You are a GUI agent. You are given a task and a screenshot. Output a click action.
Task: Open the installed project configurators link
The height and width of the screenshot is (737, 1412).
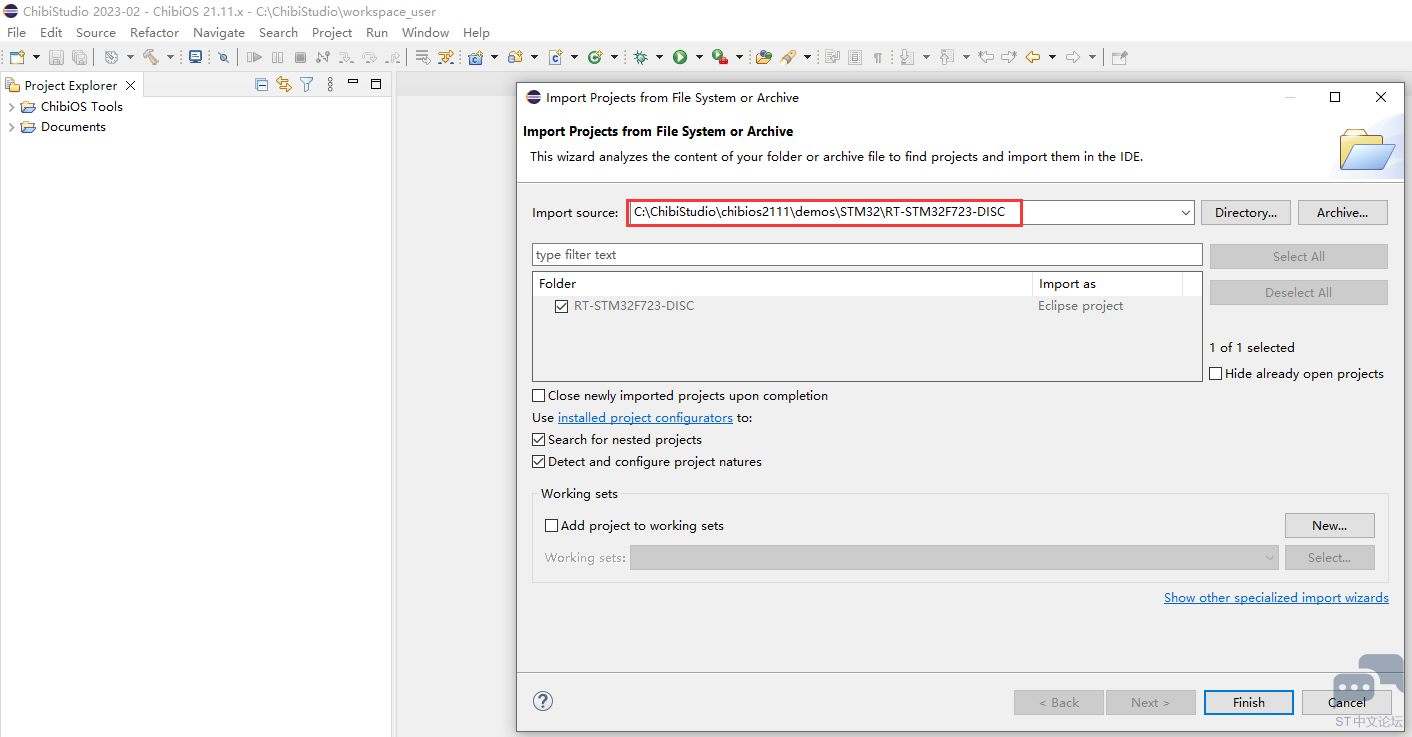(645, 418)
